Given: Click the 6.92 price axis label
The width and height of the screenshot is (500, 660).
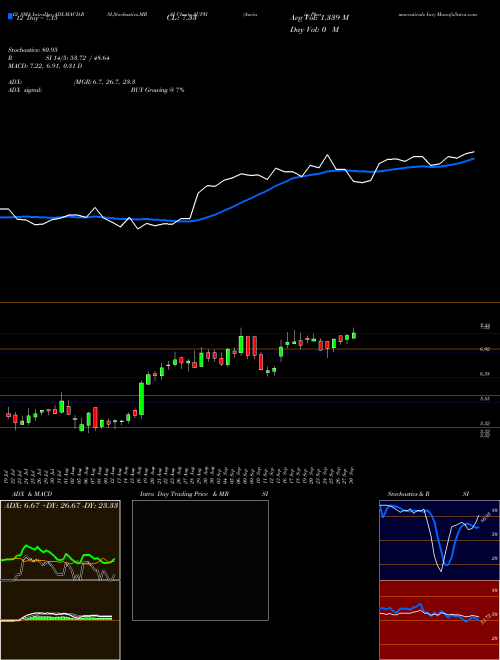Looking at the screenshot, I should coord(485,349).
